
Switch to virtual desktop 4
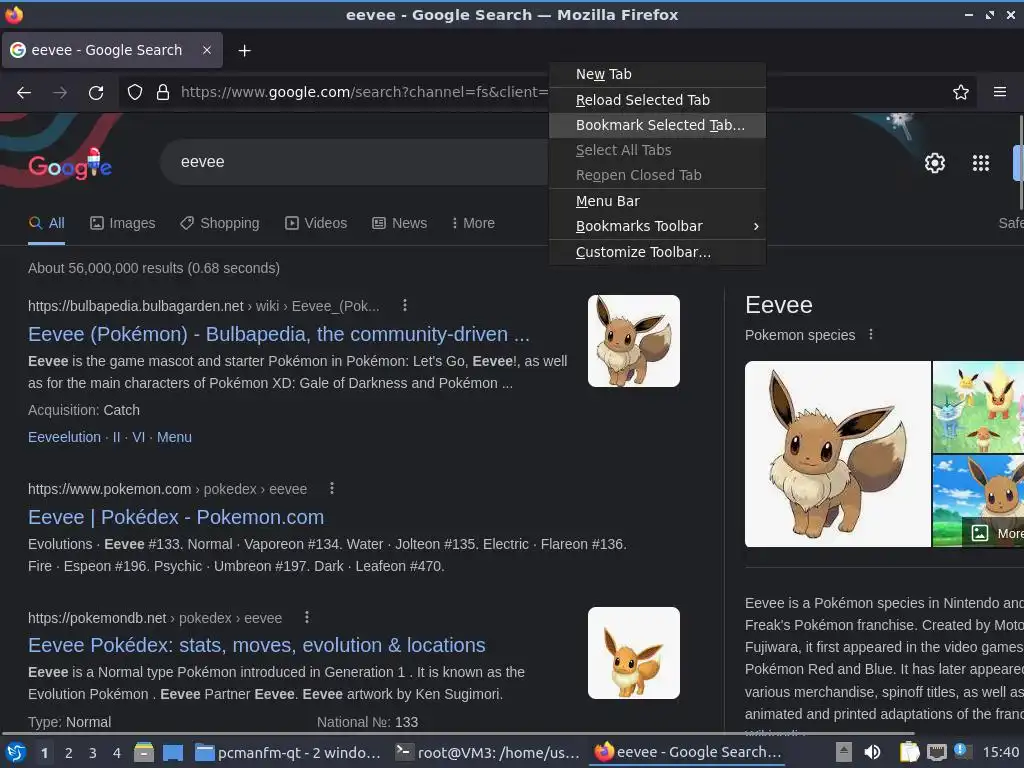[117, 753]
